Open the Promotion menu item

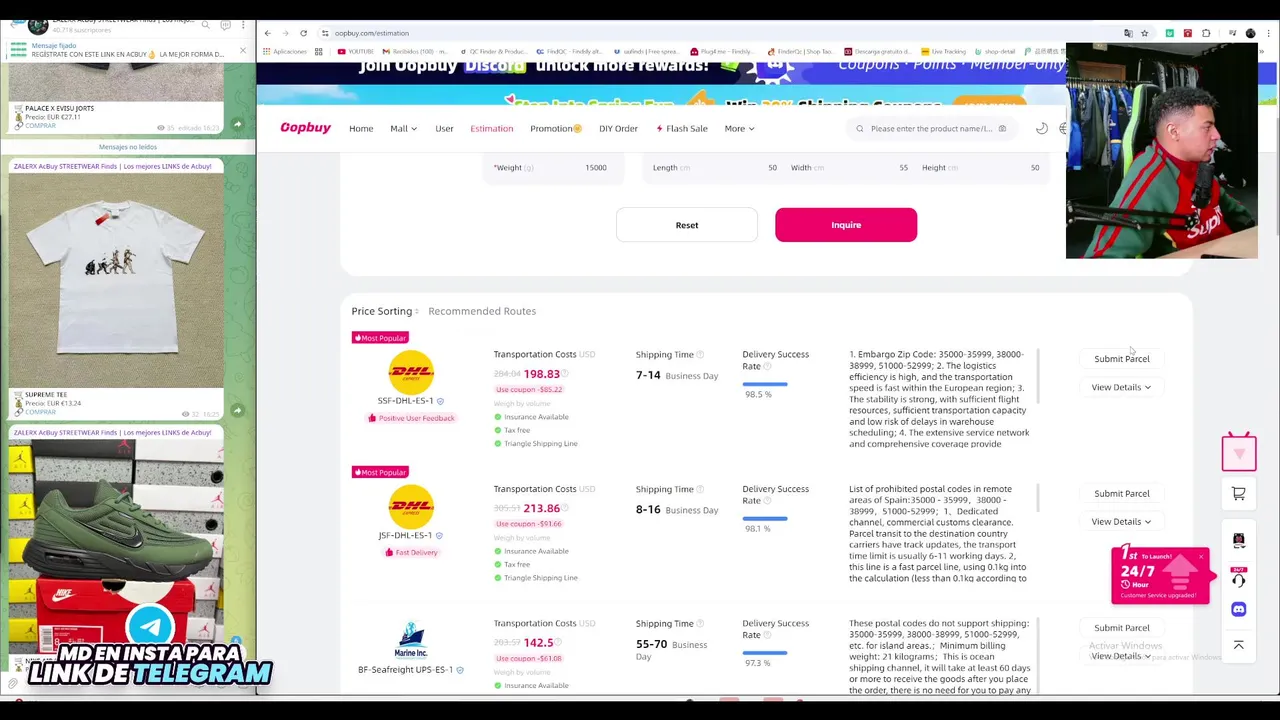pos(555,128)
